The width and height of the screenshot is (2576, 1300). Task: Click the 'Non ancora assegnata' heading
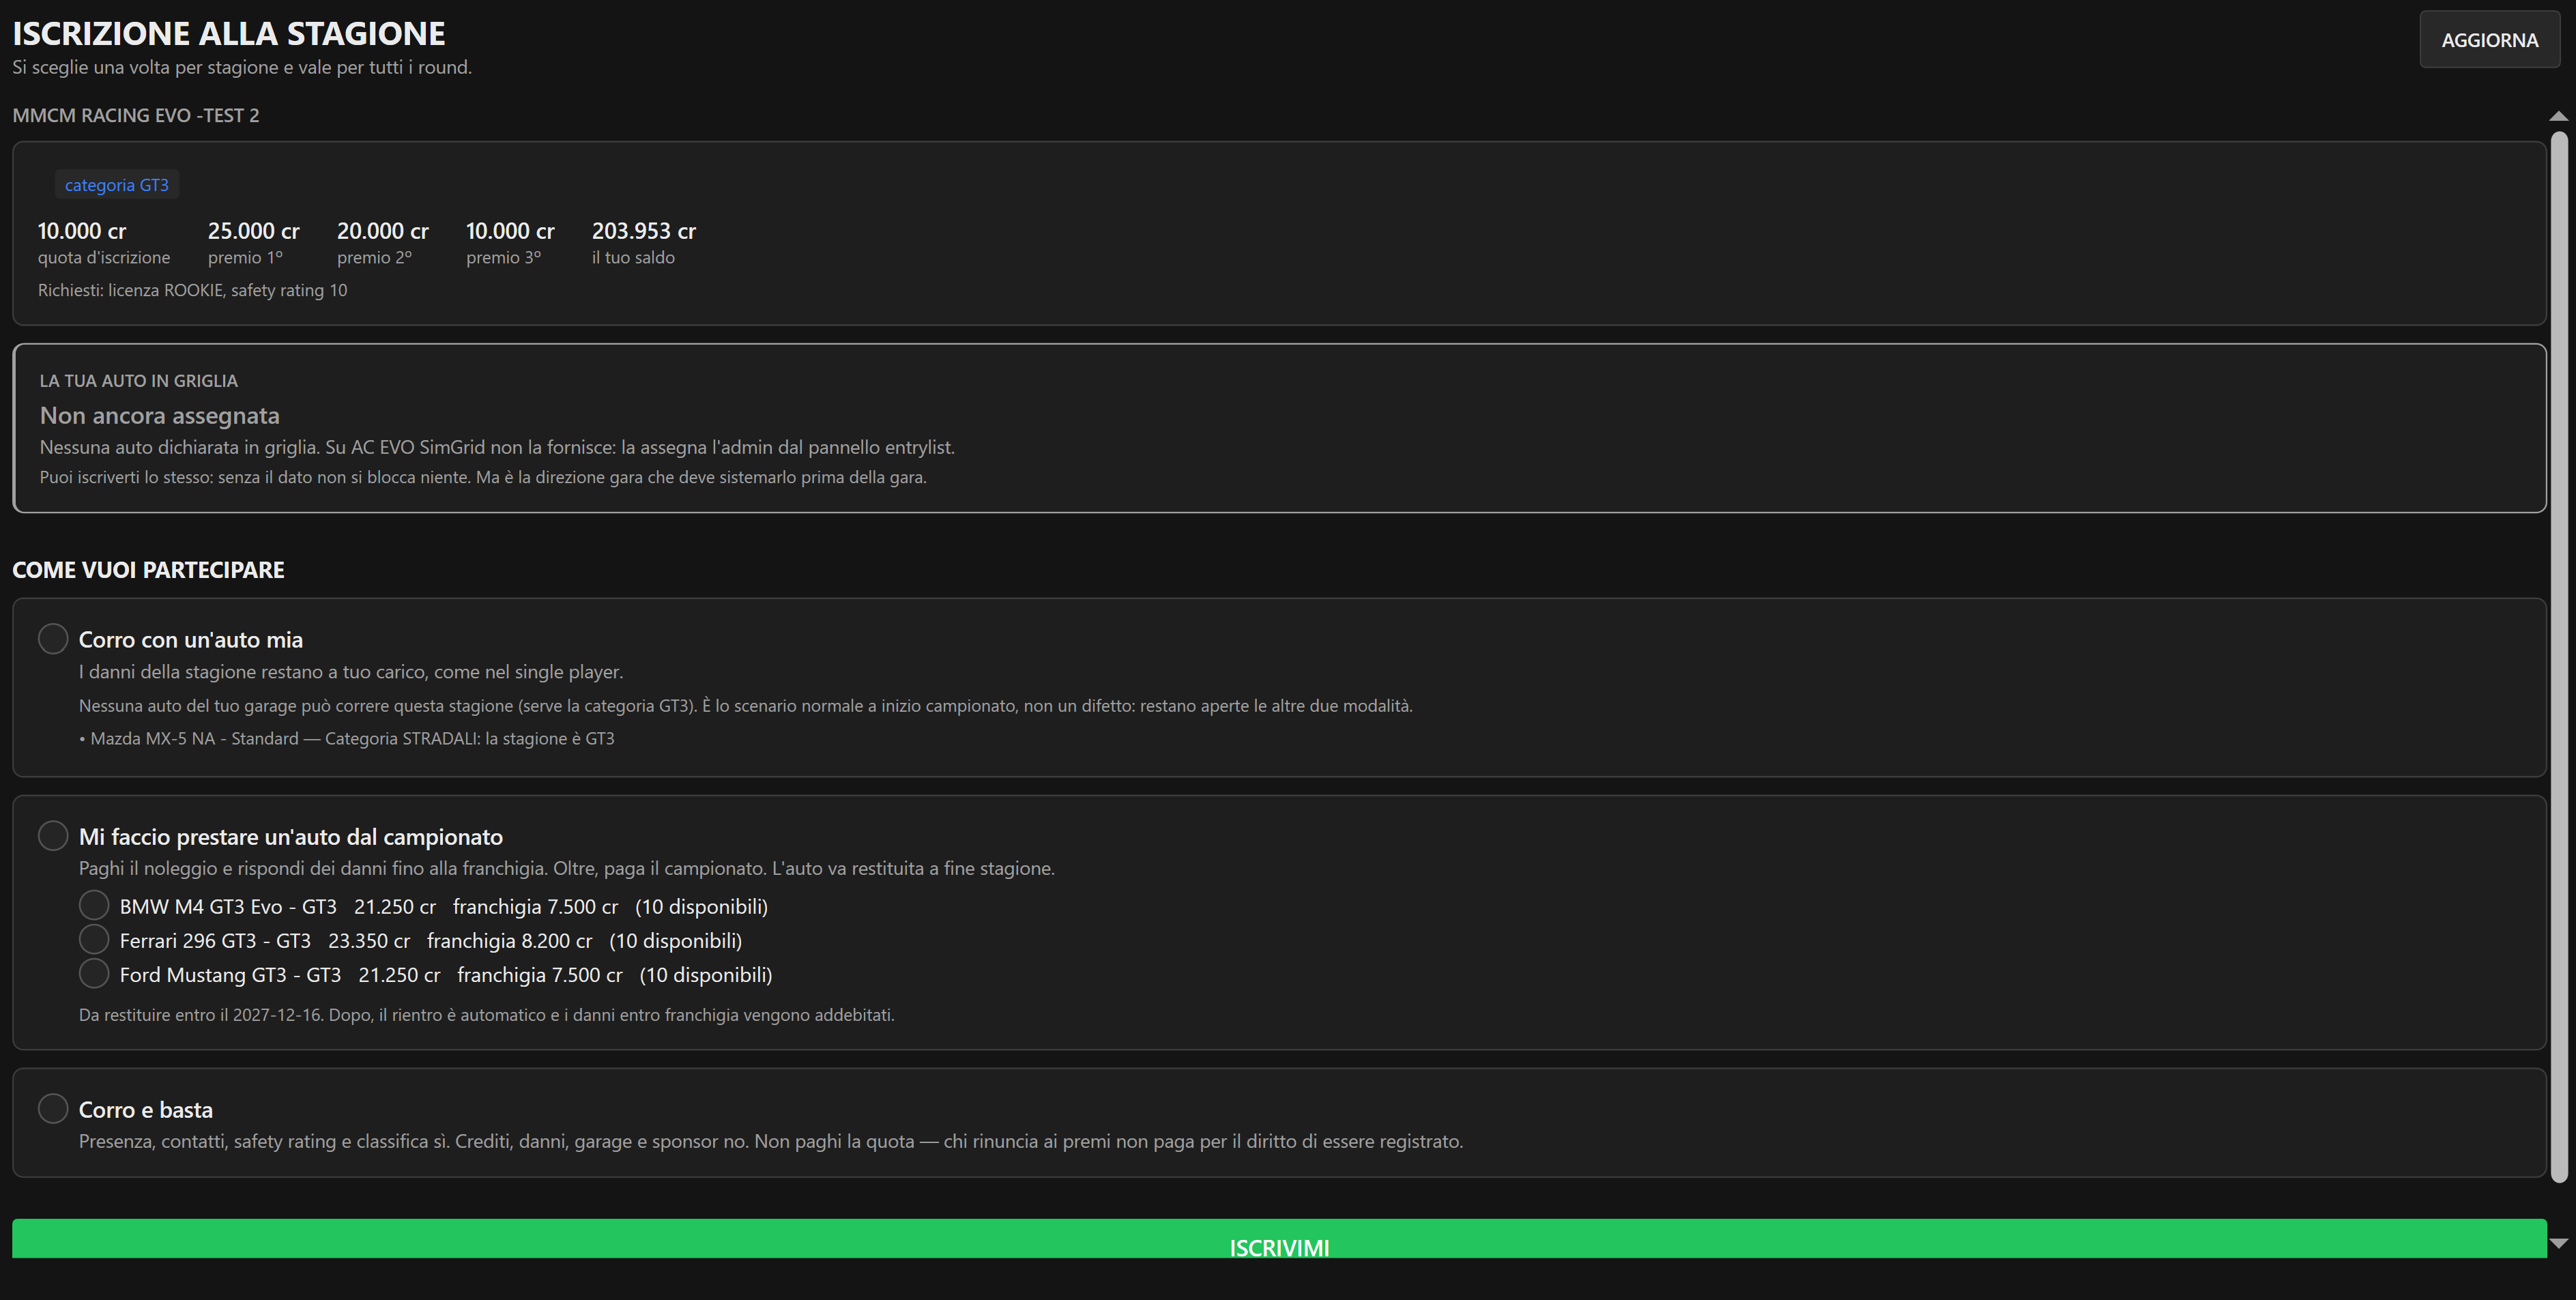point(160,415)
